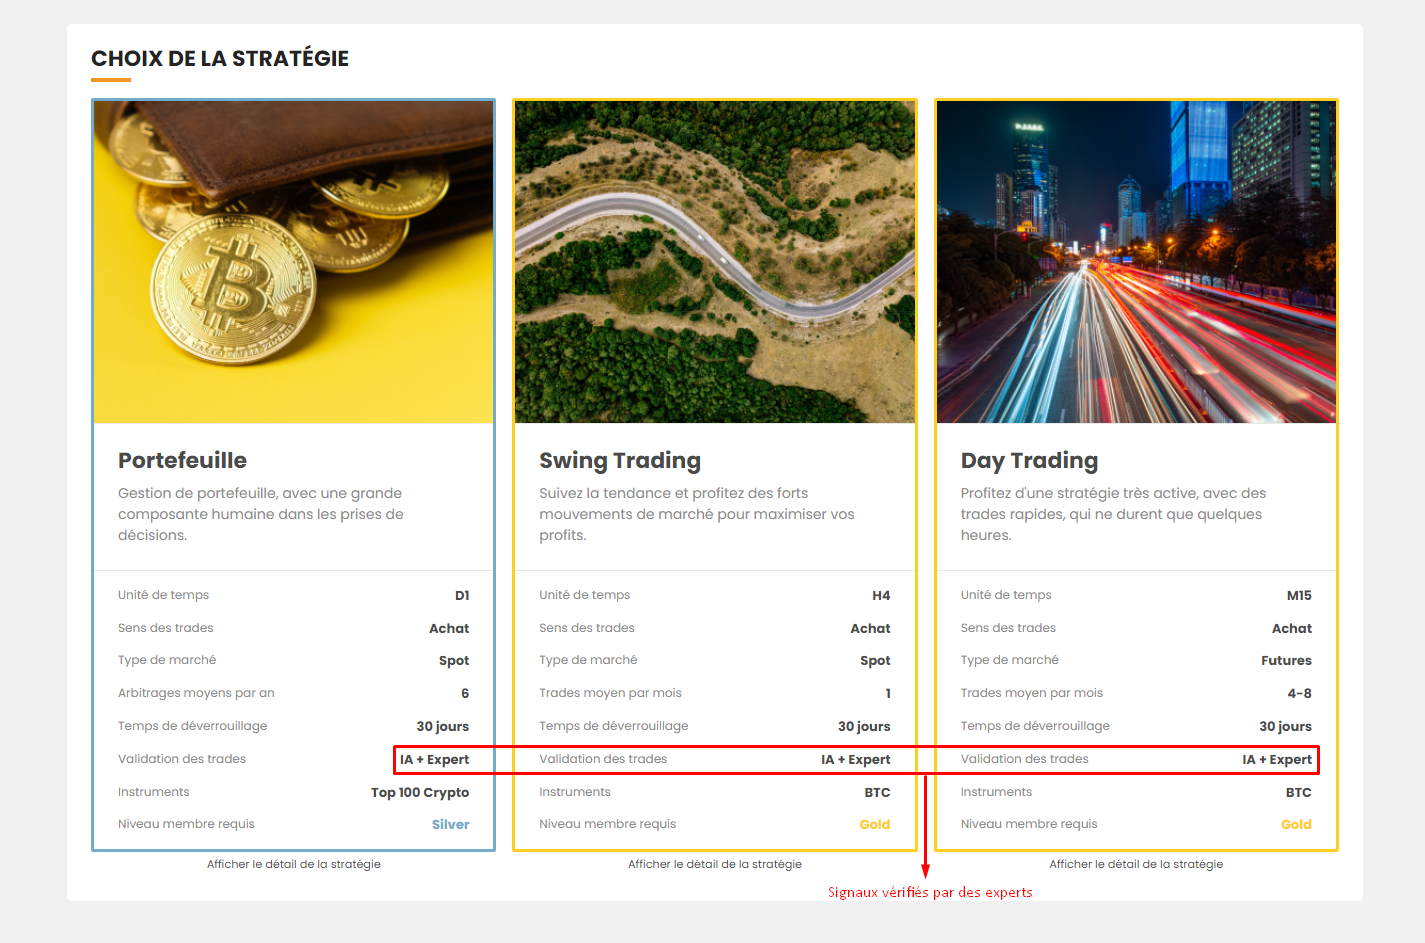Show strategy details under Swing Trading card
Screen dimensions: 1425x943
tap(715, 864)
